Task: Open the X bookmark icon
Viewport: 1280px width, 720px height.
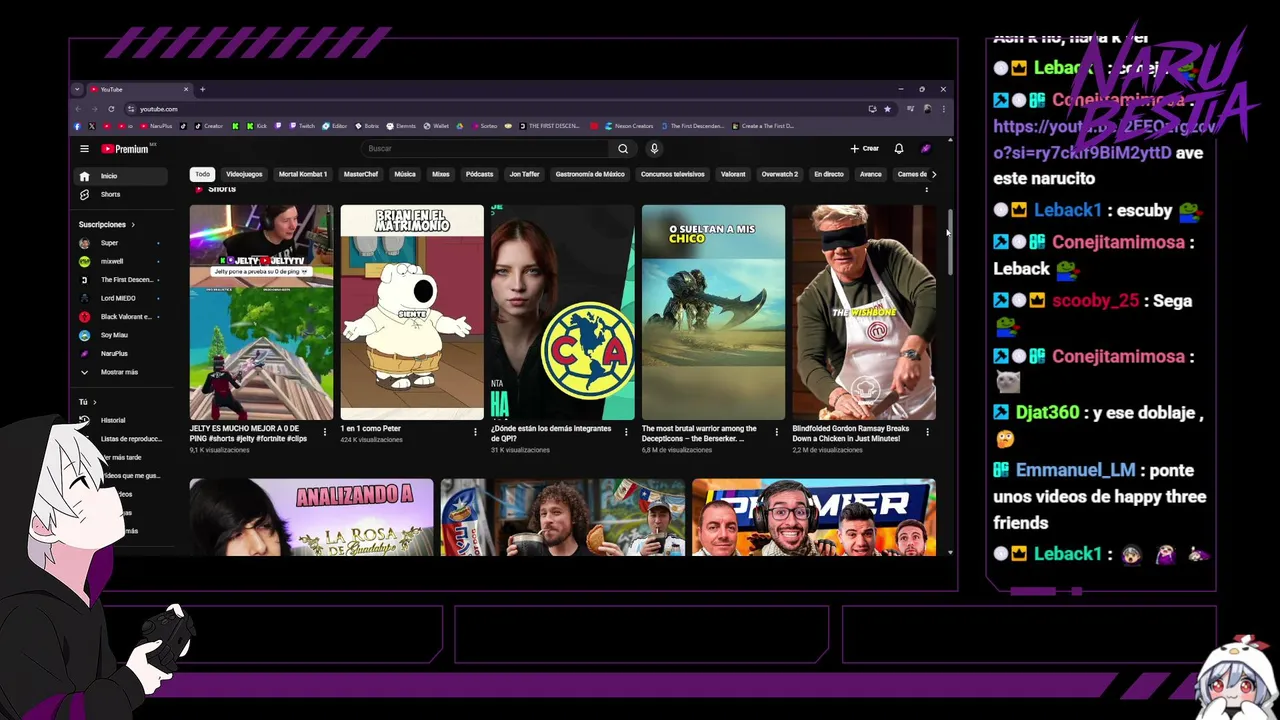Action: [92, 126]
